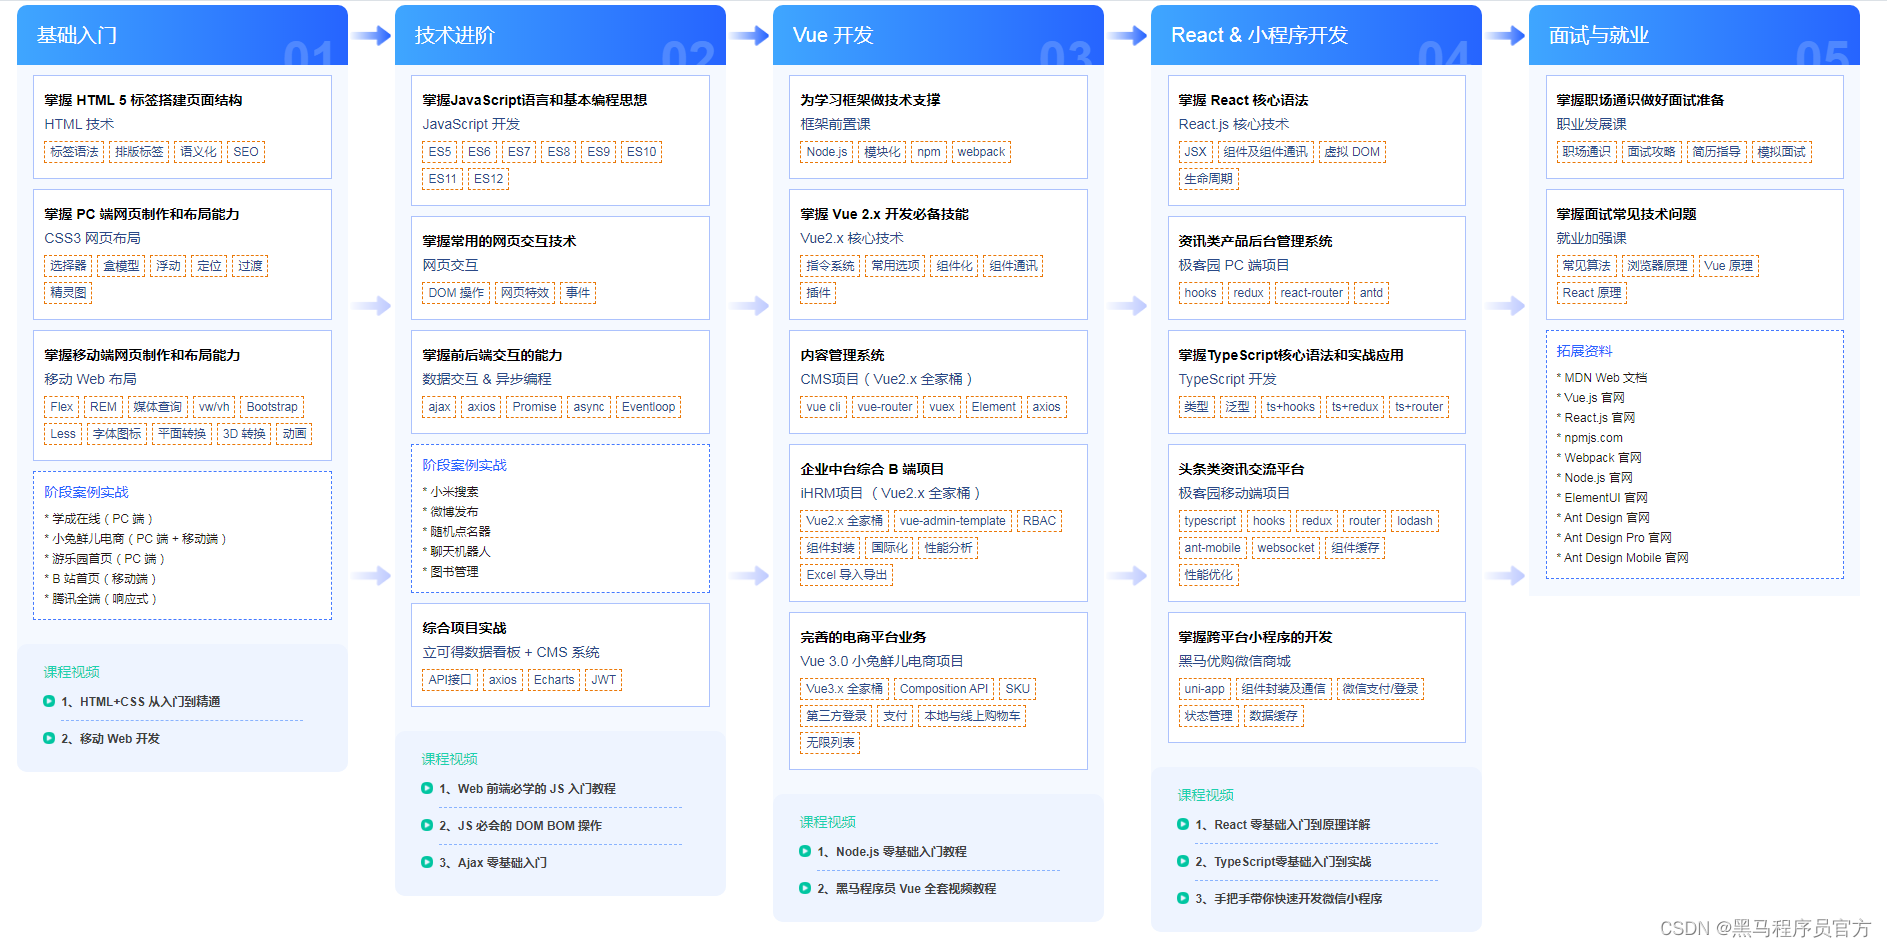Click the green bullet beside Node.js 零基础入门教程
Screen dimensions: 1887x947
point(805,851)
